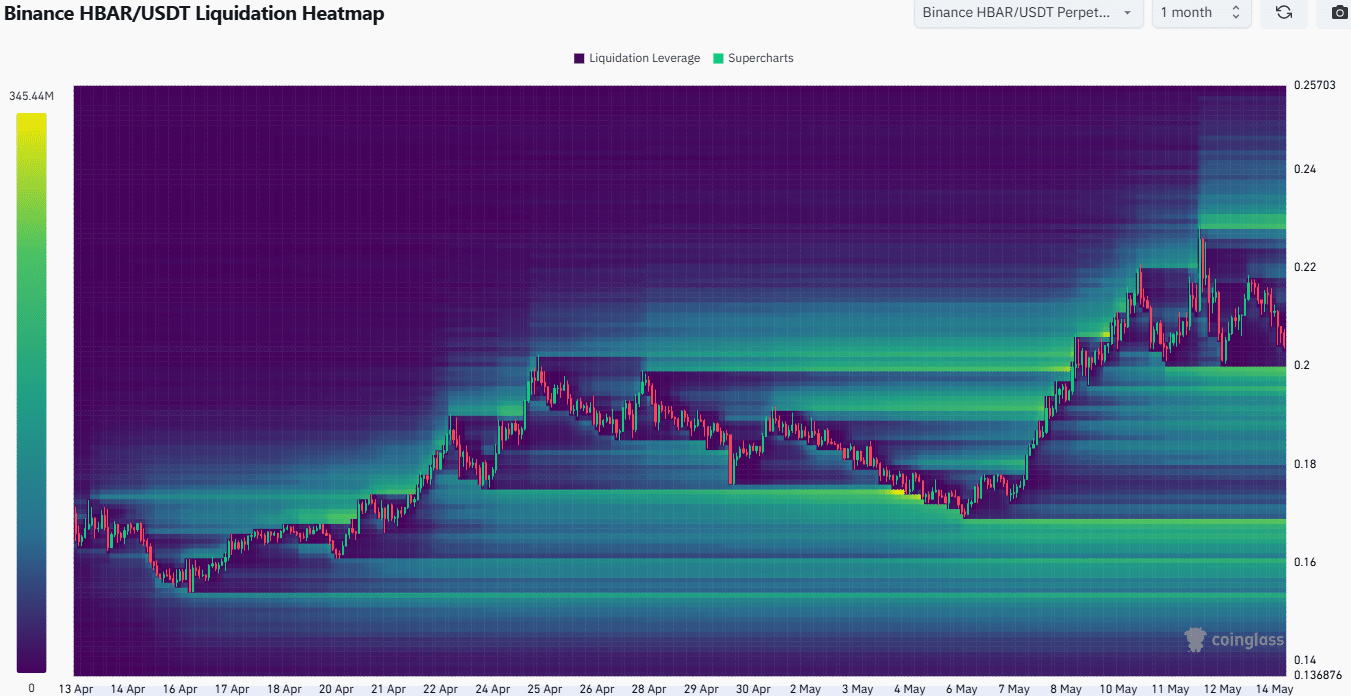The height and width of the screenshot is (696, 1351).
Task: Click the 25 Apr date label
Action: tap(544, 689)
